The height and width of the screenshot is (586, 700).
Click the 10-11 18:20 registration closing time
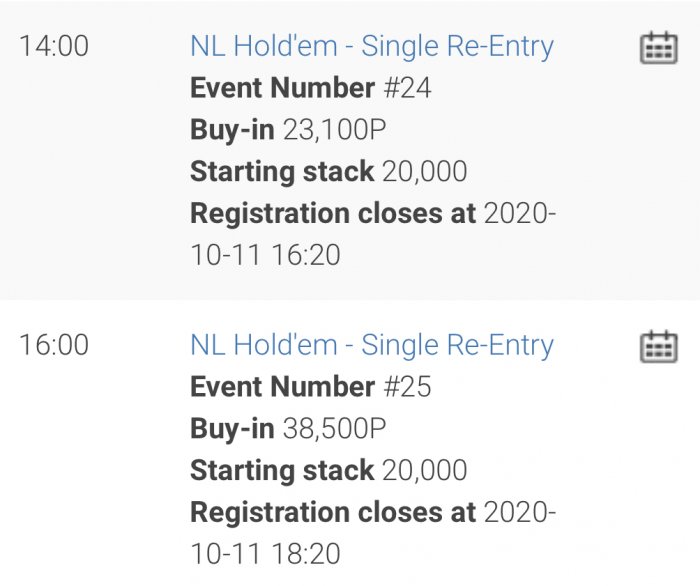(x=265, y=554)
